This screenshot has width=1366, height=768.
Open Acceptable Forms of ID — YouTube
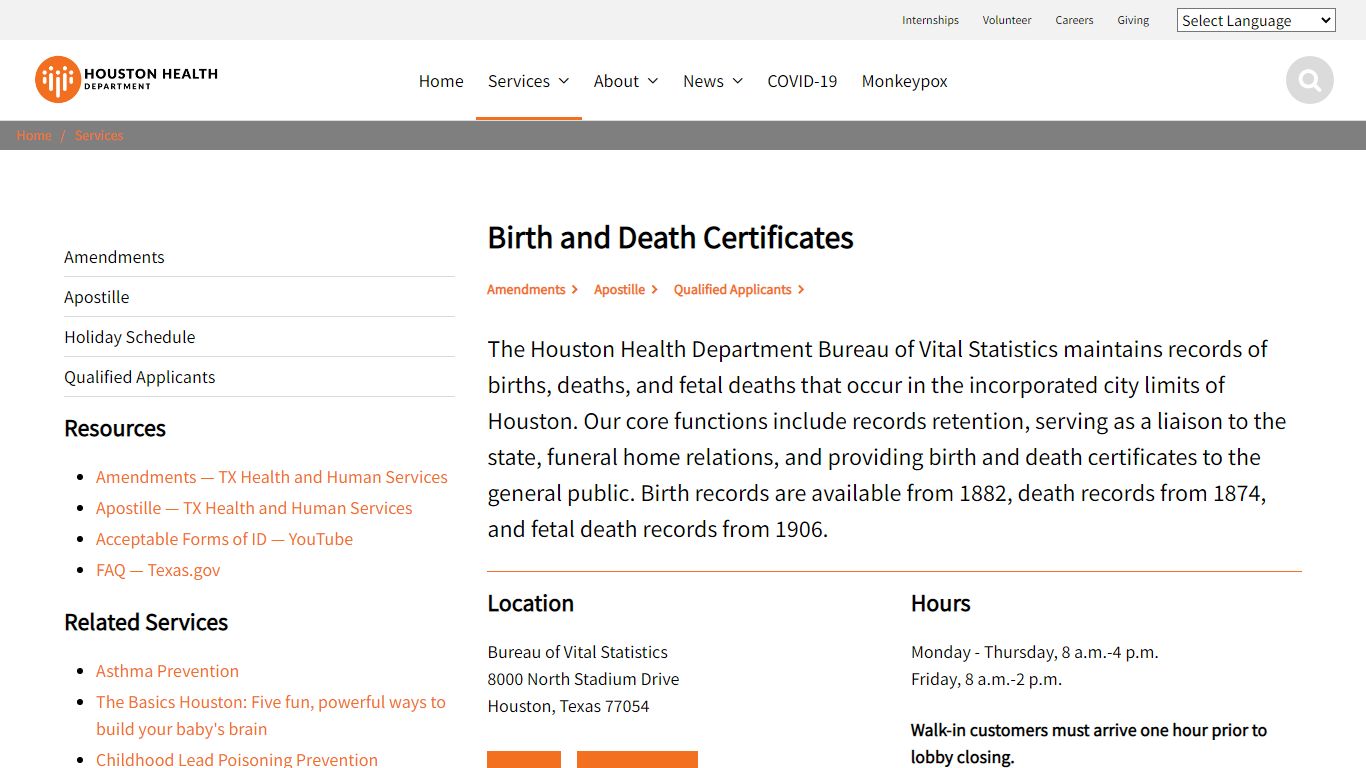tap(224, 539)
